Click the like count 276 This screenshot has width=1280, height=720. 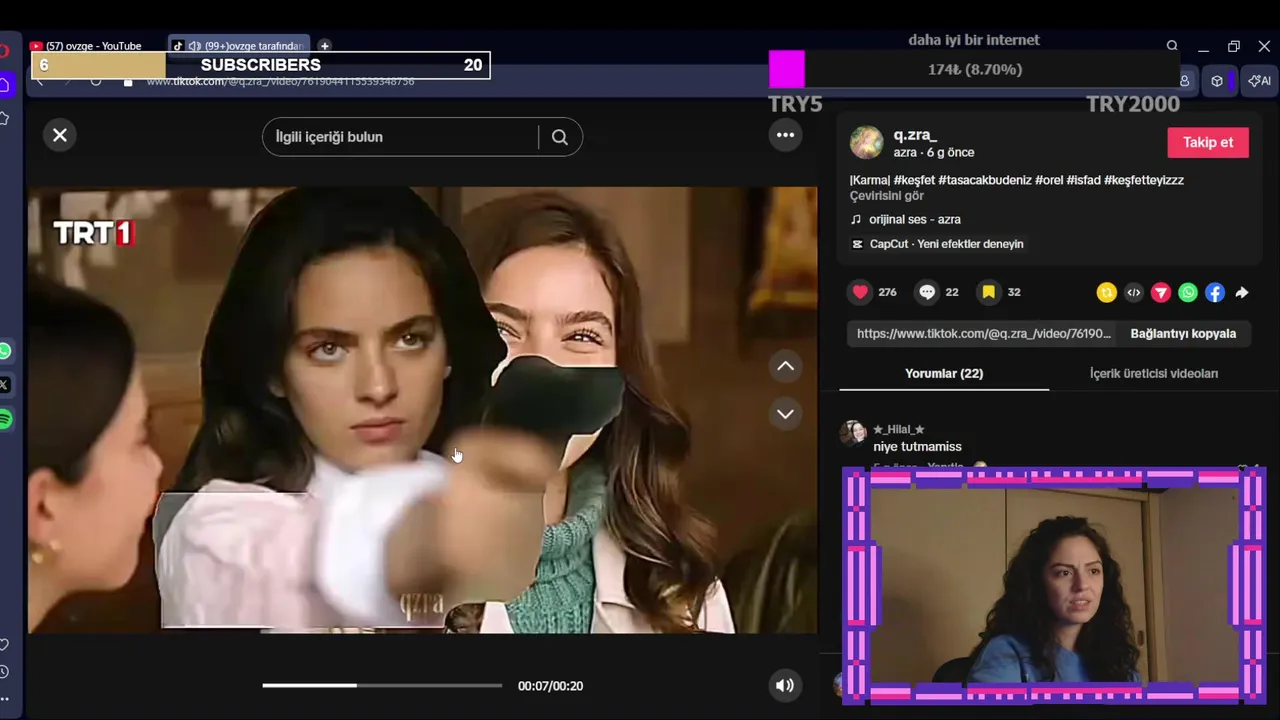(887, 292)
